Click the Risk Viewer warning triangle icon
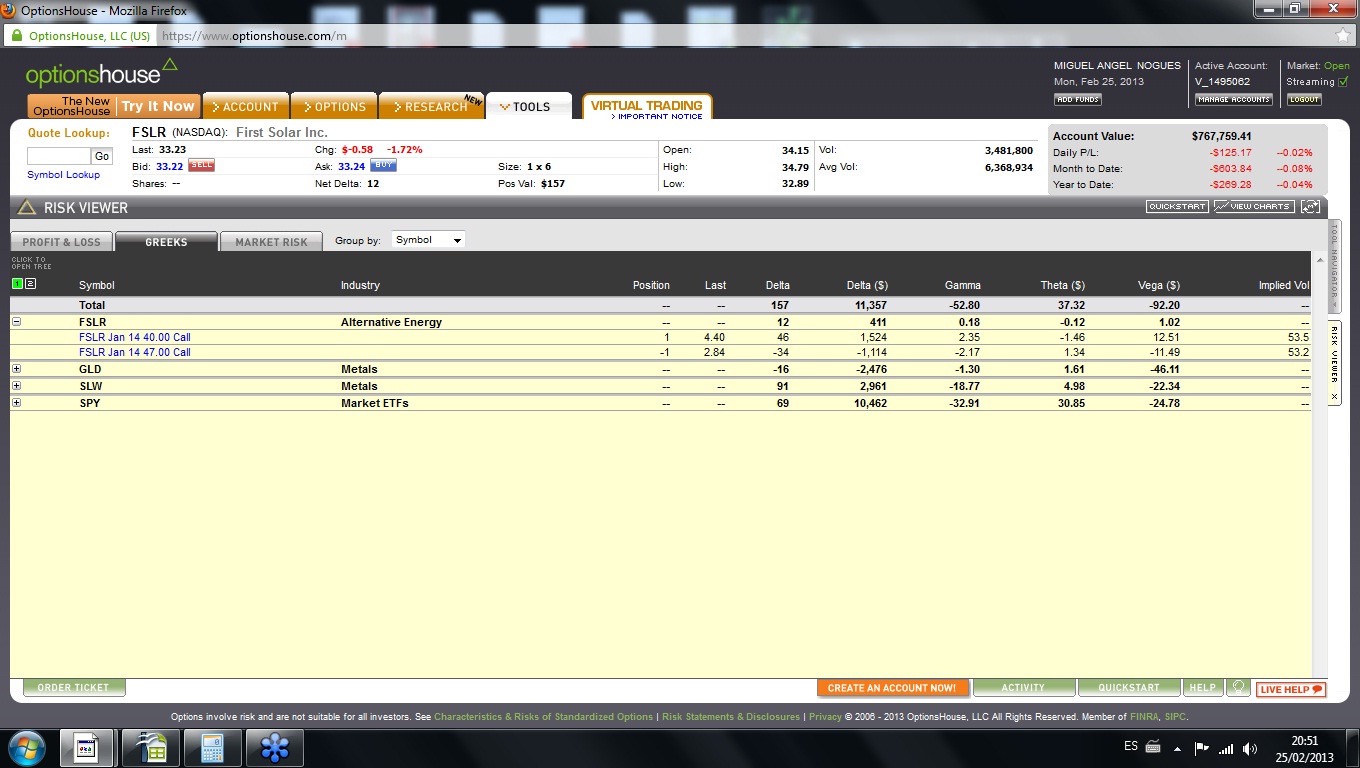 point(27,207)
